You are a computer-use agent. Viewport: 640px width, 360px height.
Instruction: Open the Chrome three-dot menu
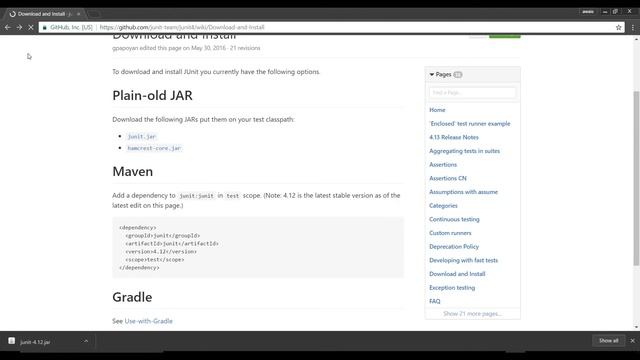[x=633, y=27]
